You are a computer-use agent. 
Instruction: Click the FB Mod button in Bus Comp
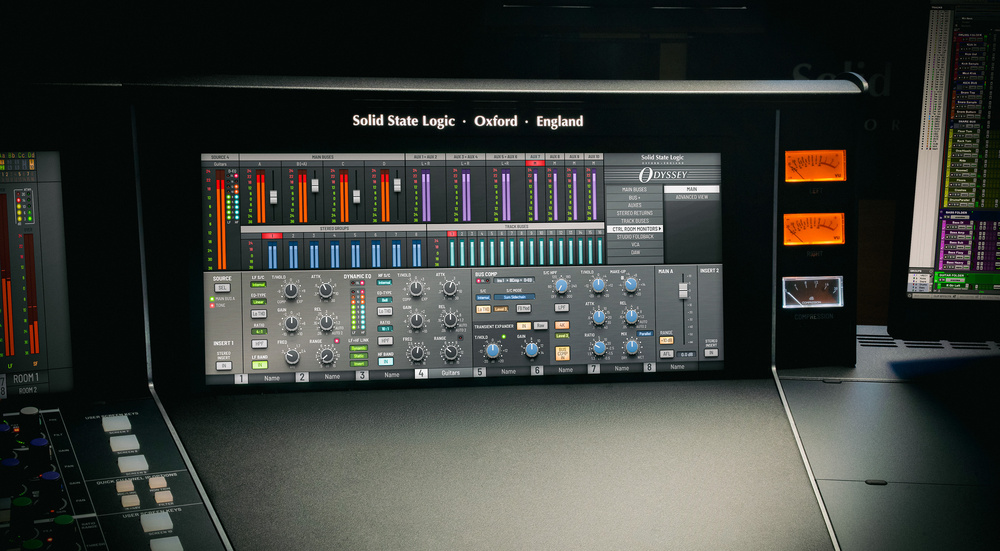pyautogui.click(x=524, y=308)
